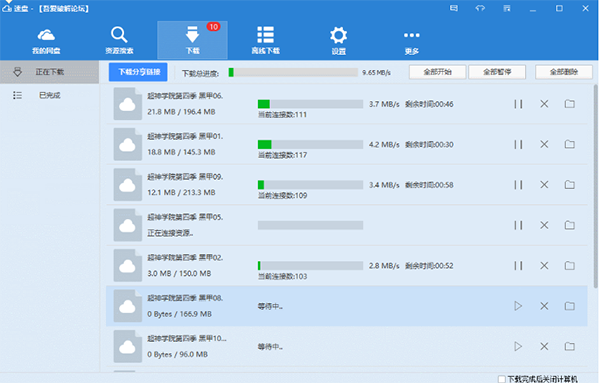Open 更多 three-dots menu
Screen dimensions: 600x383
[412, 42]
